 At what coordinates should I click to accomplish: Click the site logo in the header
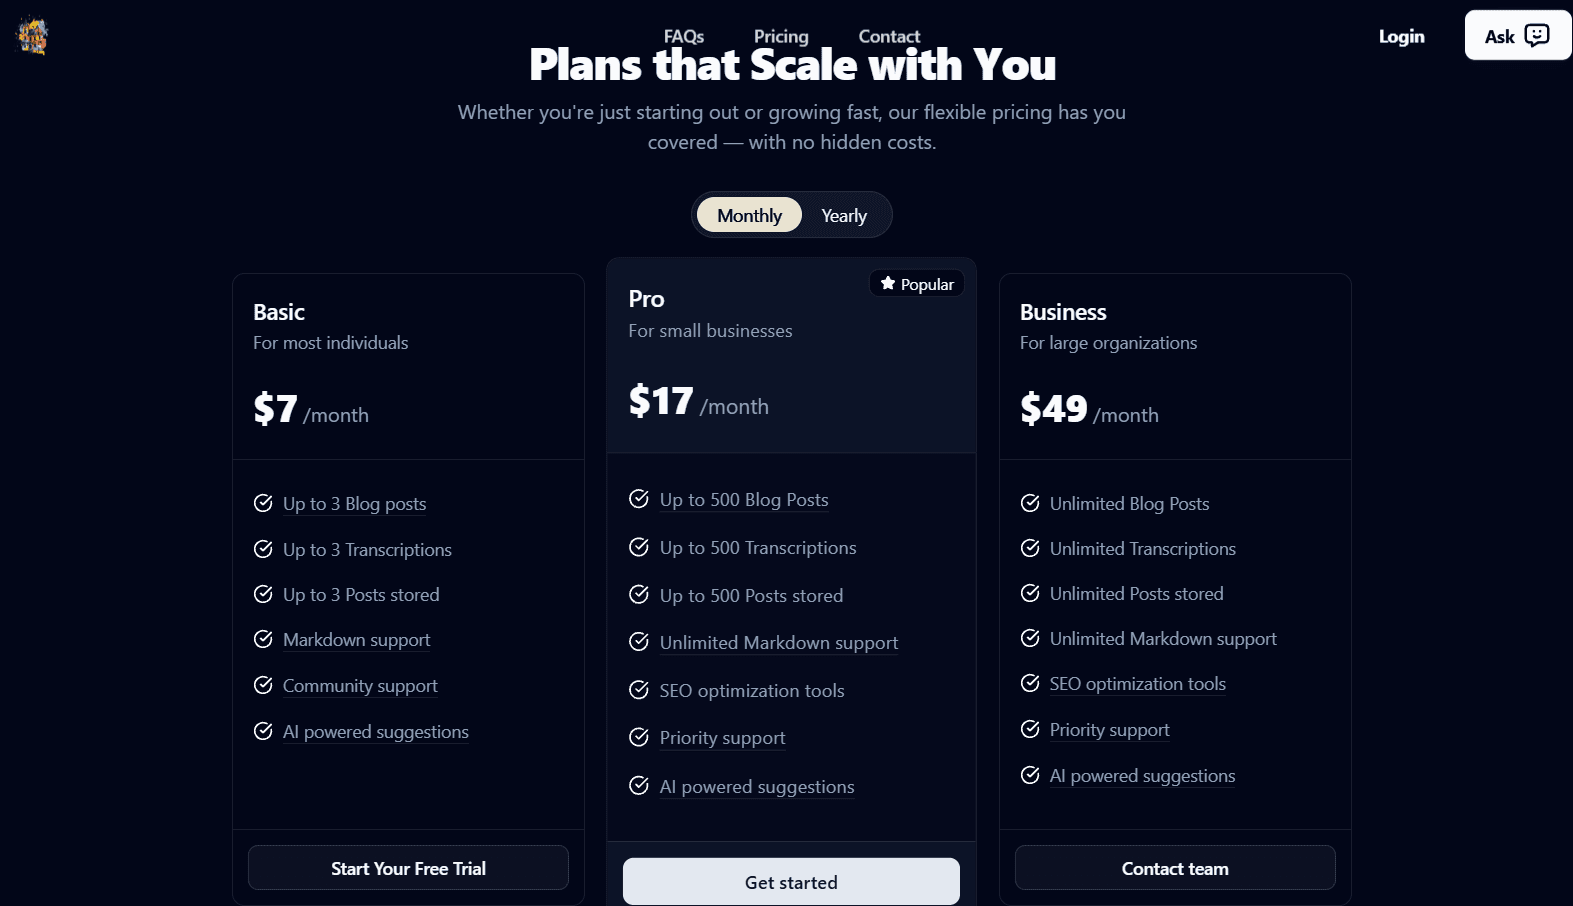click(32, 36)
